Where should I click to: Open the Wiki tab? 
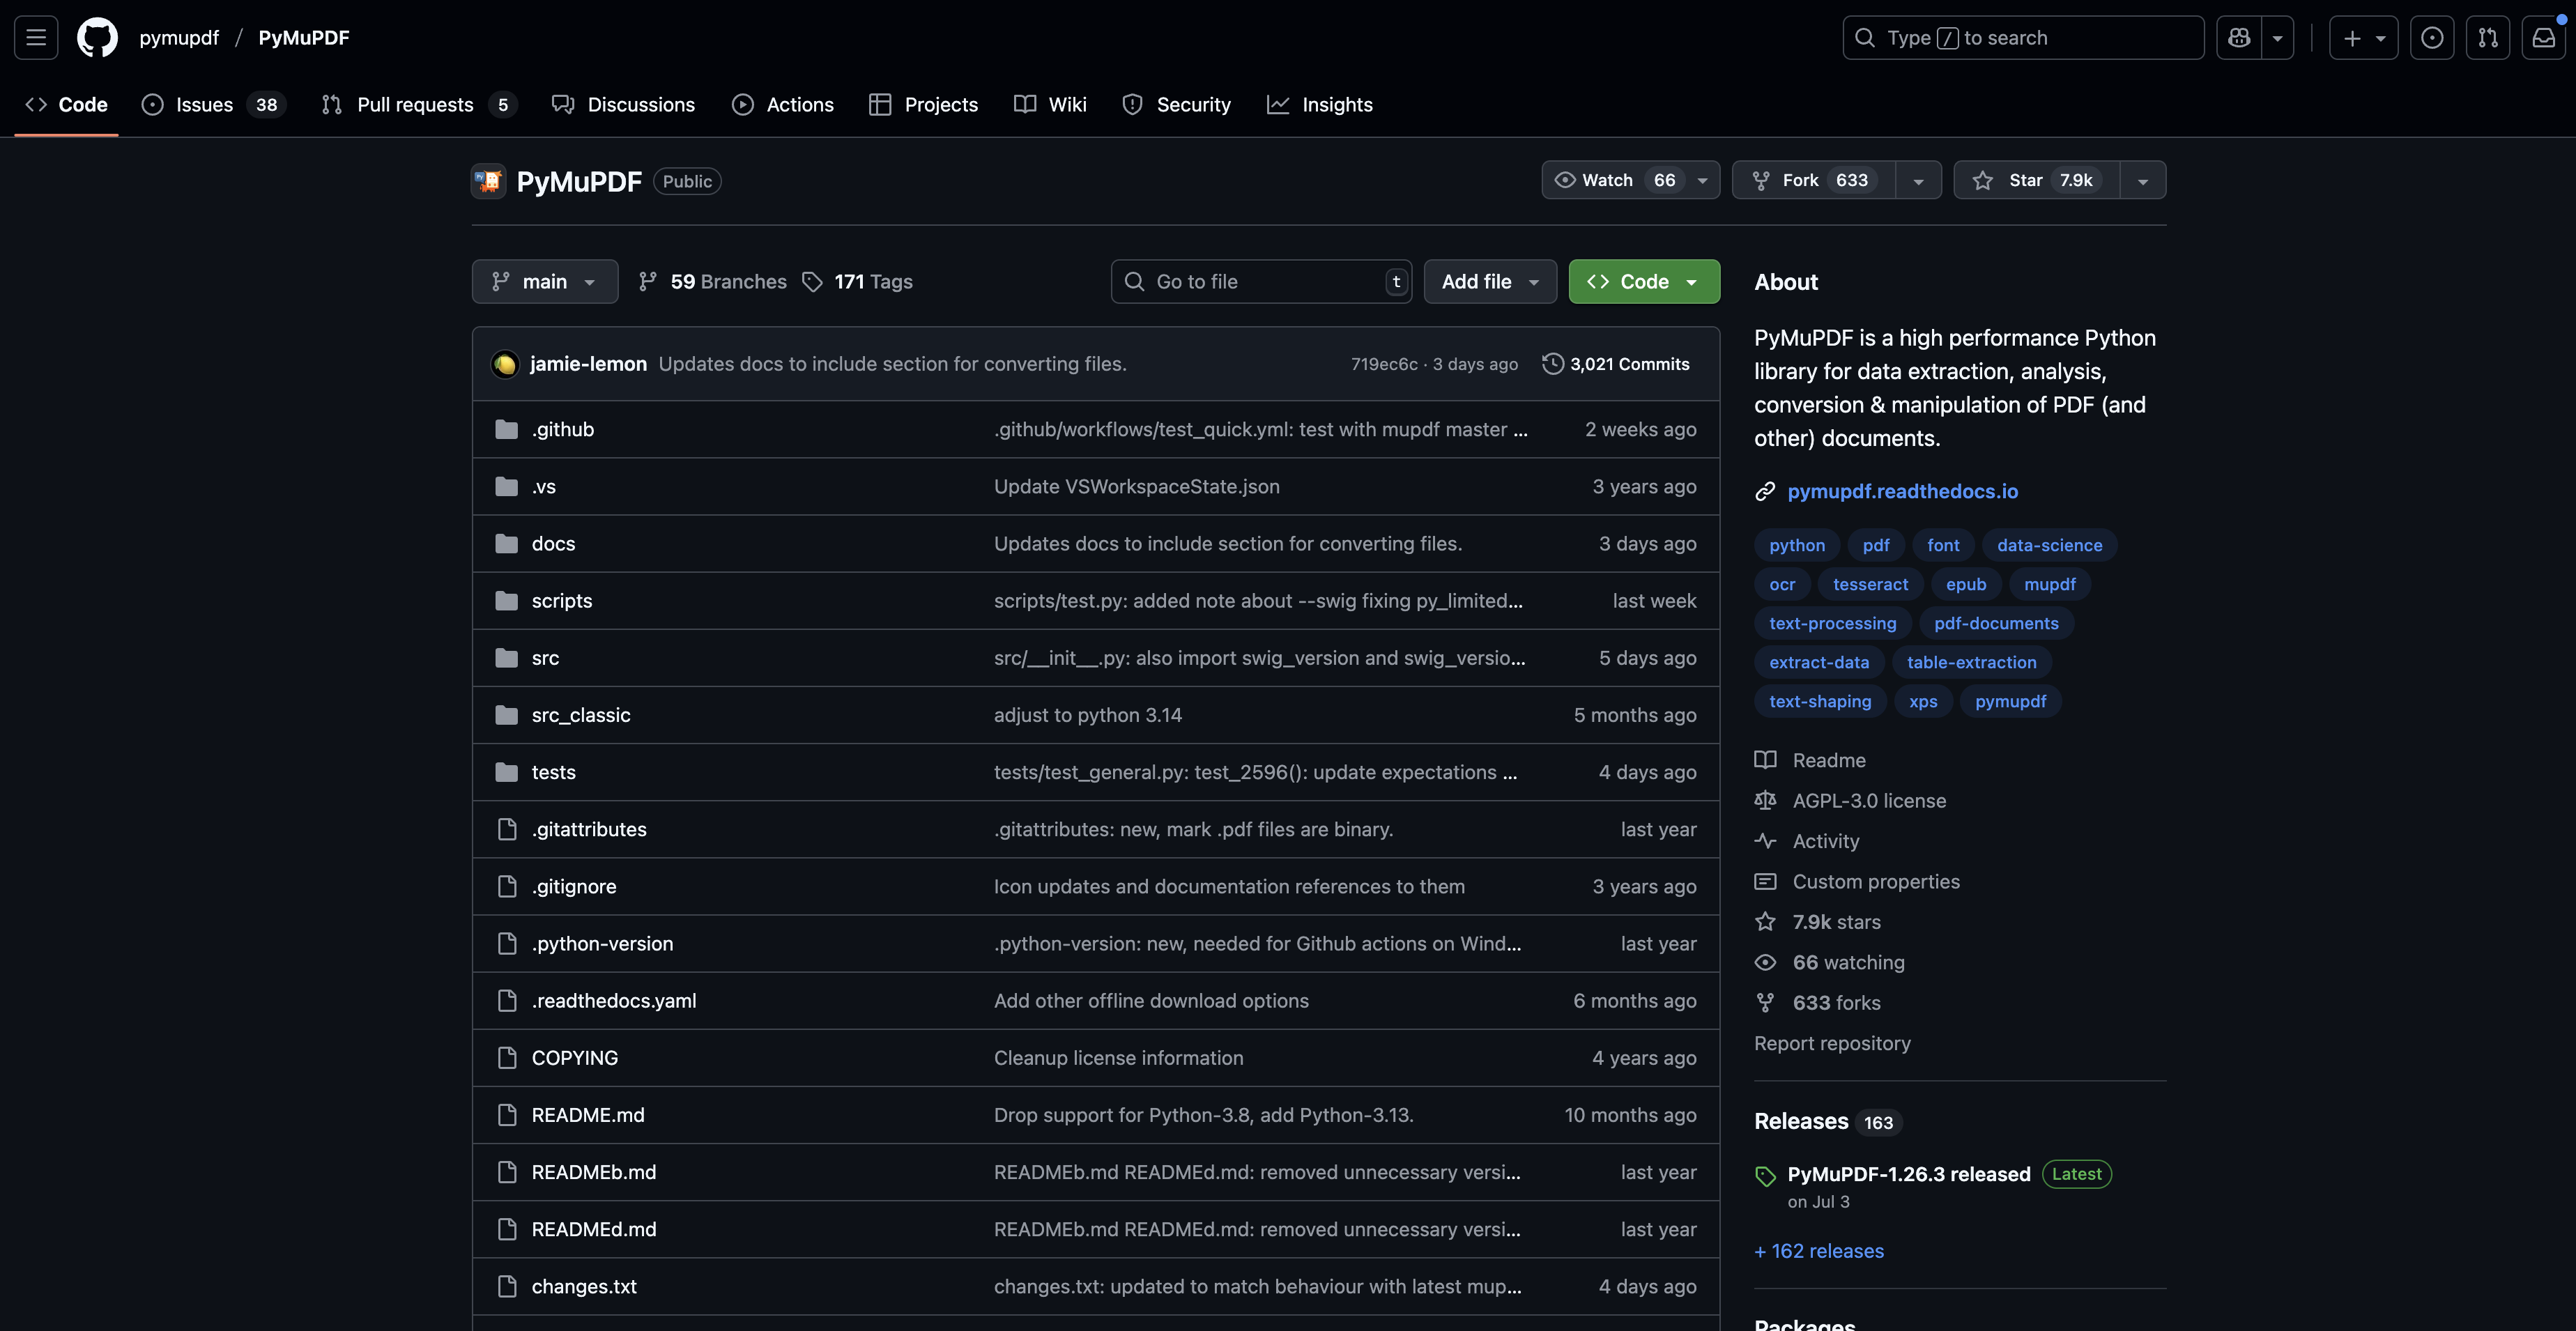click(x=1050, y=104)
